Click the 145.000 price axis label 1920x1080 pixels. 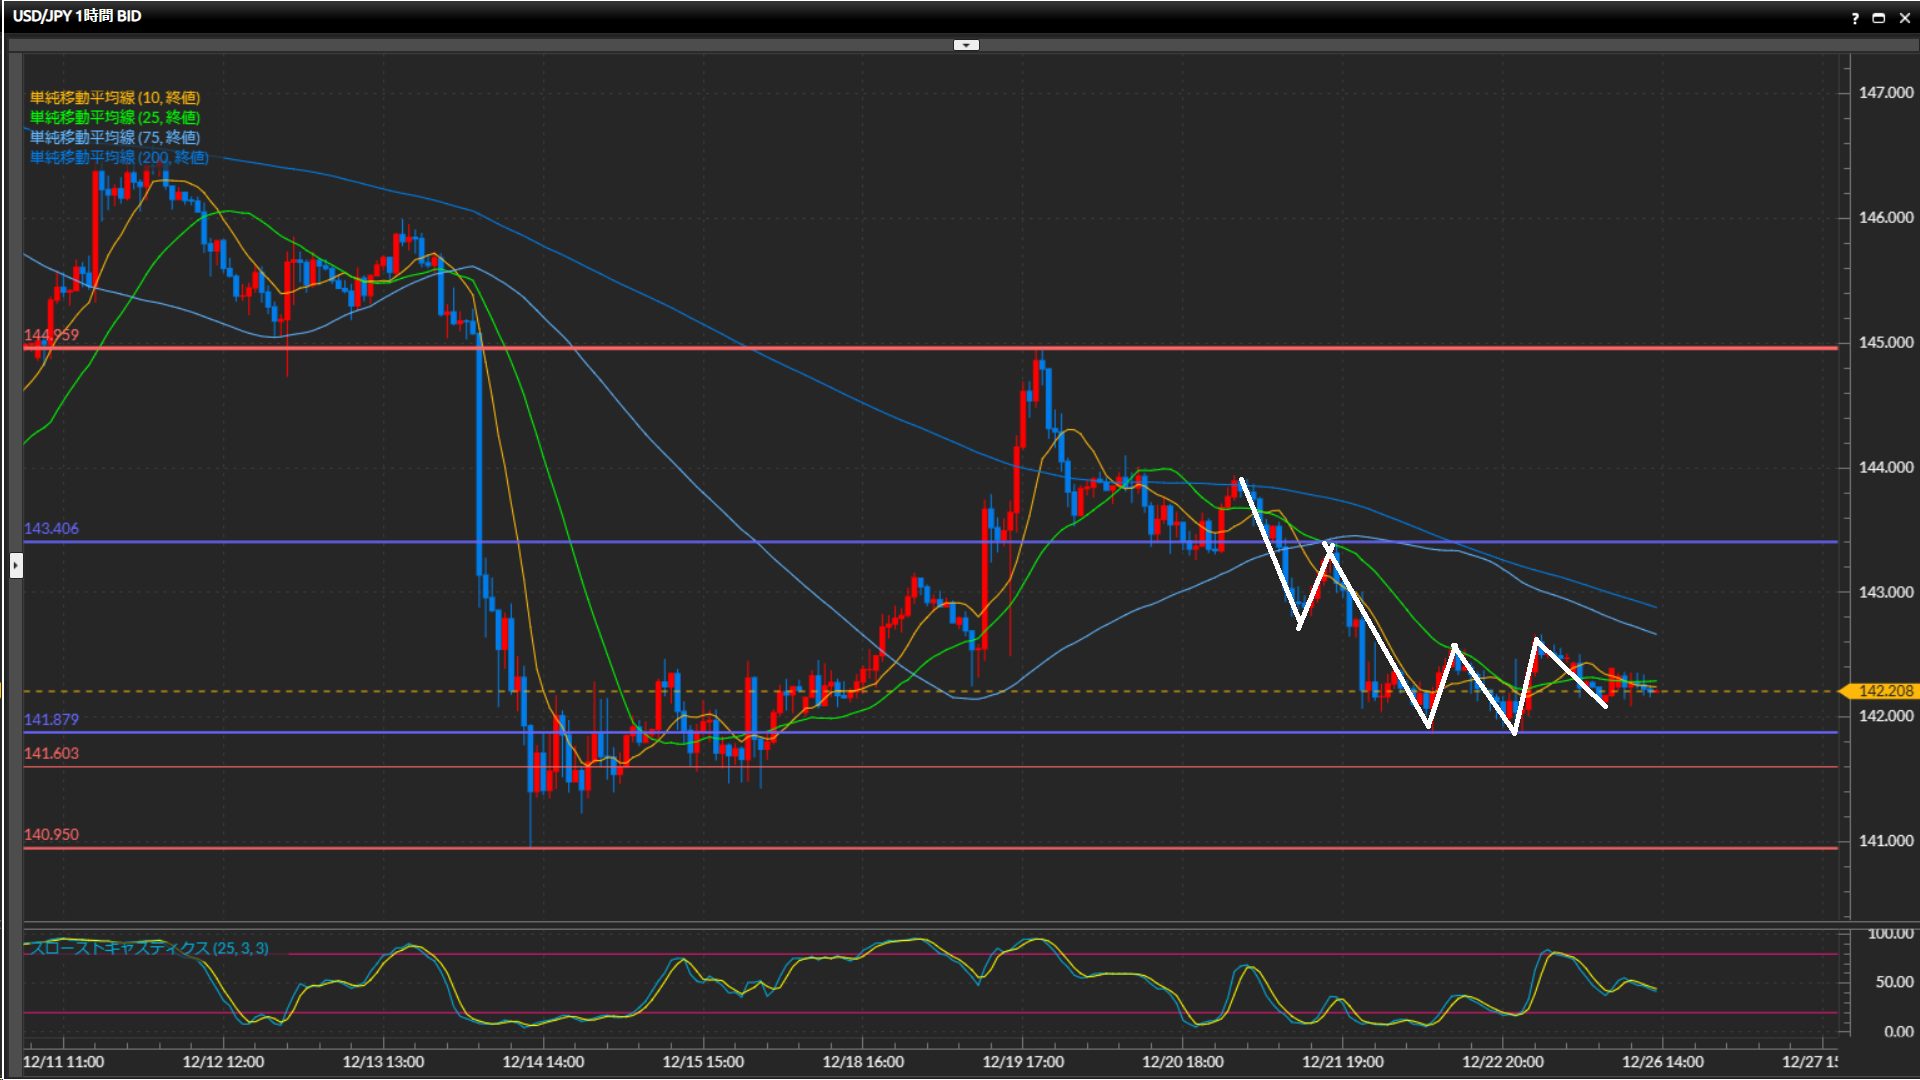tap(1885, 342)
